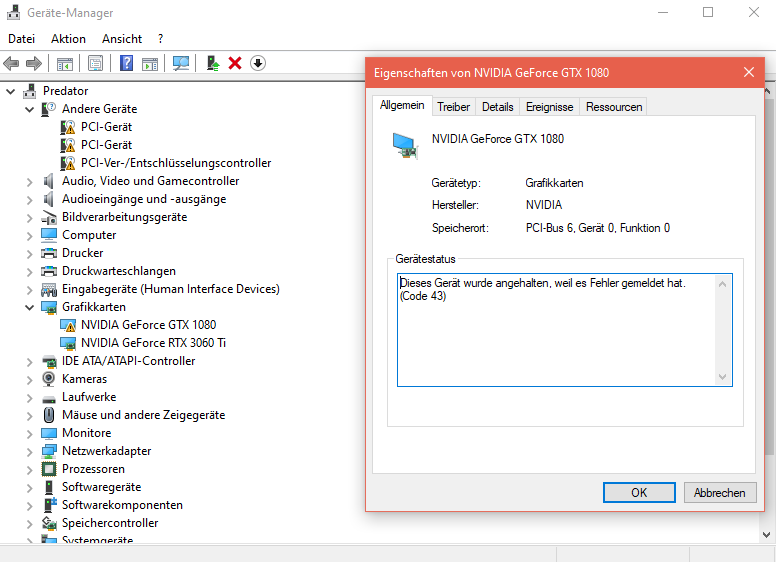776x562 pixels.
Task: Click the Speichercontroller icon
Action: [48, 523]
